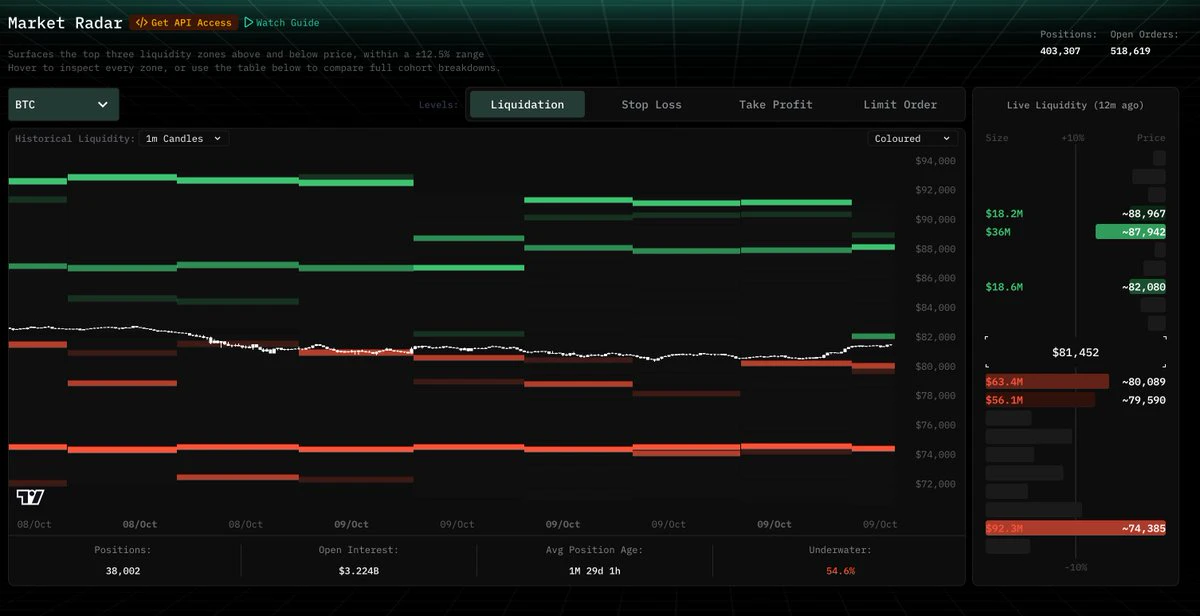Expand the 1m Candles interval dropdown
Screen dimensions: 1200x616
click(x=184, y=138)
